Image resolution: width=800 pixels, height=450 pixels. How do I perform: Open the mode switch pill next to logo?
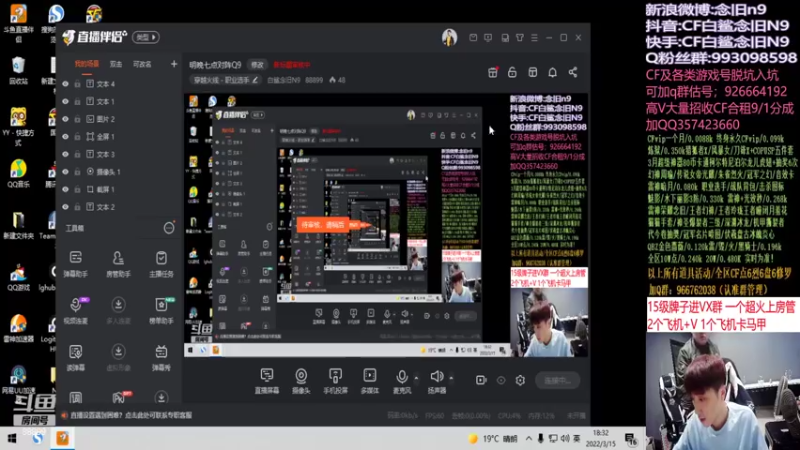146,37
